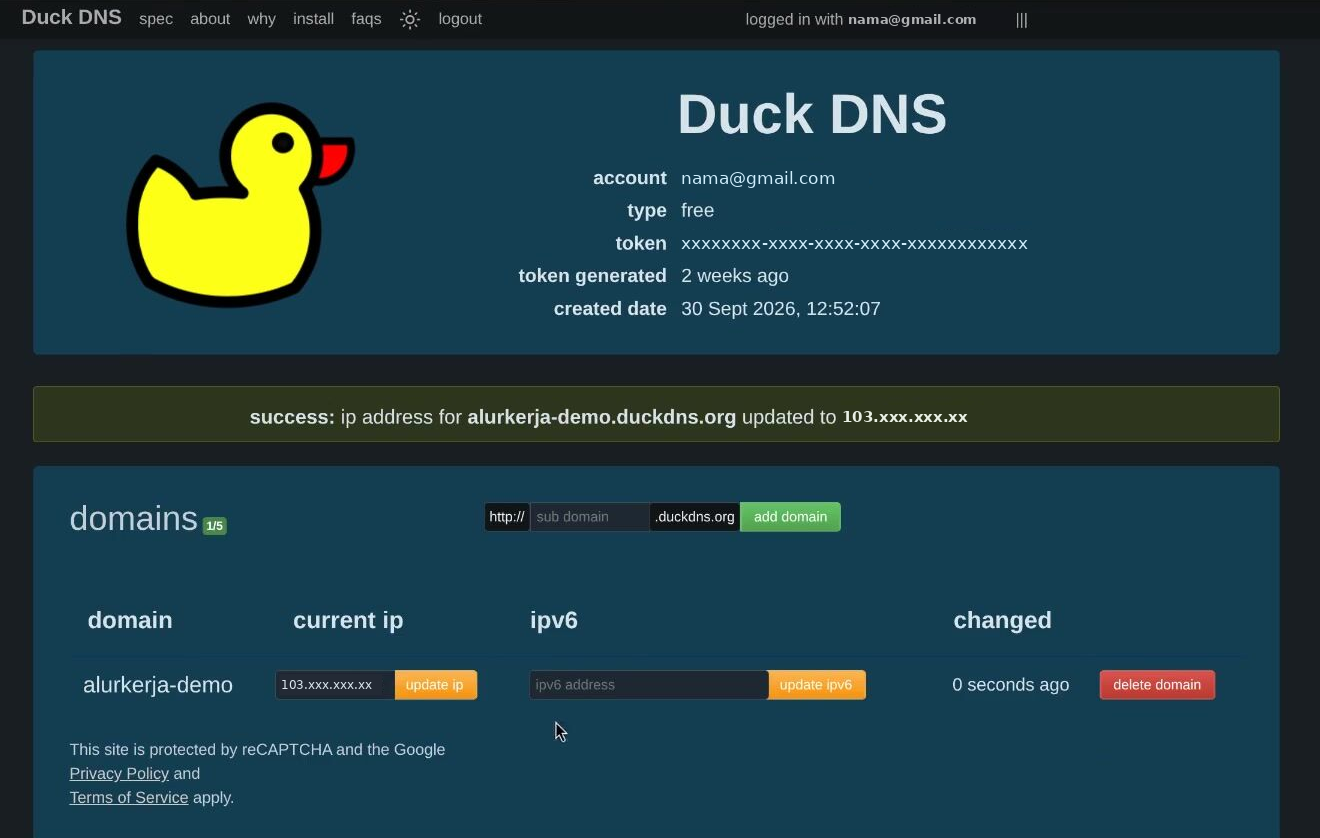The height and width of the screenshot is (838, 1320).
Task: Click the update ipv6 button
Action: pyautogui.click(x=816, y=685)
